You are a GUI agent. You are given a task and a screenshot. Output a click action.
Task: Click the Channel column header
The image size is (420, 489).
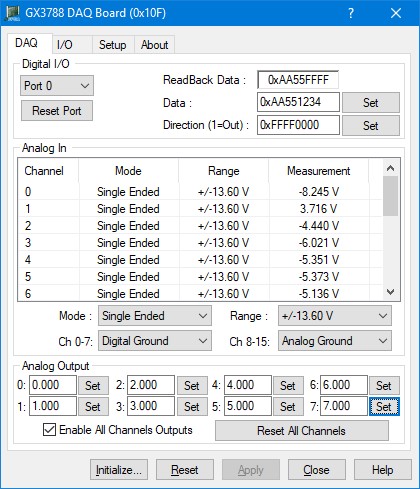[x=48, y=171]
